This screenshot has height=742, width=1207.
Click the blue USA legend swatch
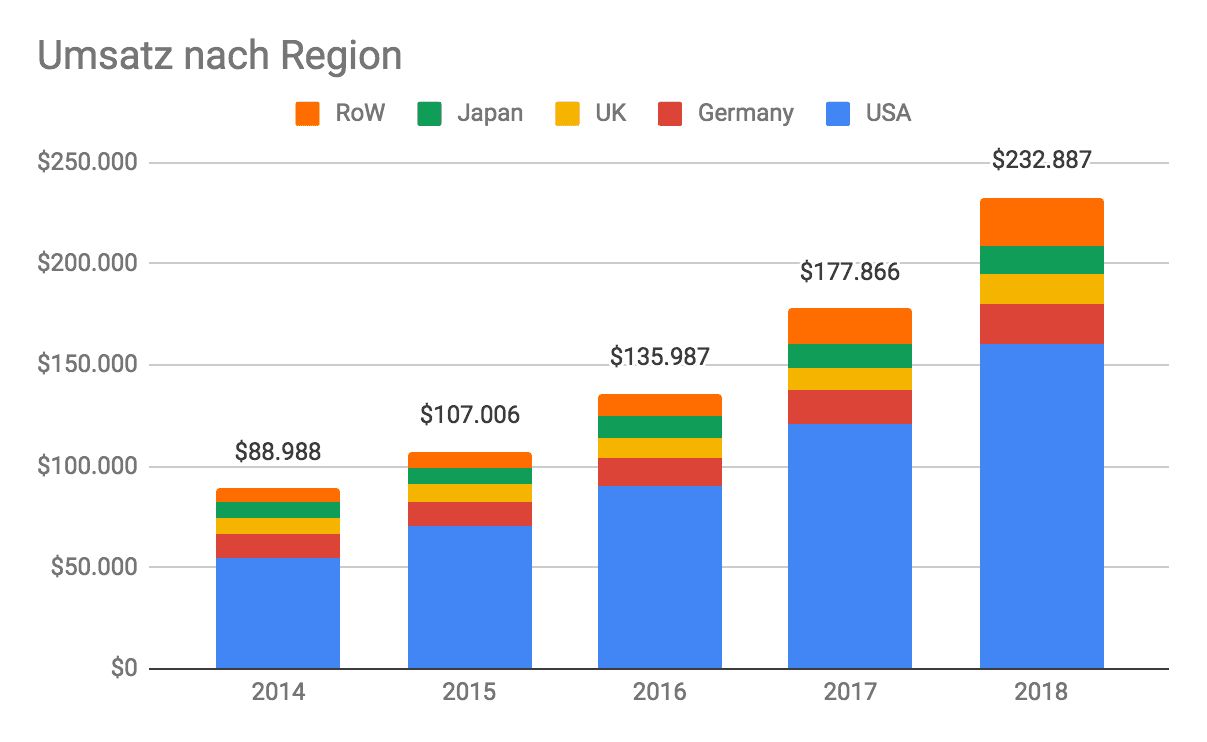pos(838,114)
